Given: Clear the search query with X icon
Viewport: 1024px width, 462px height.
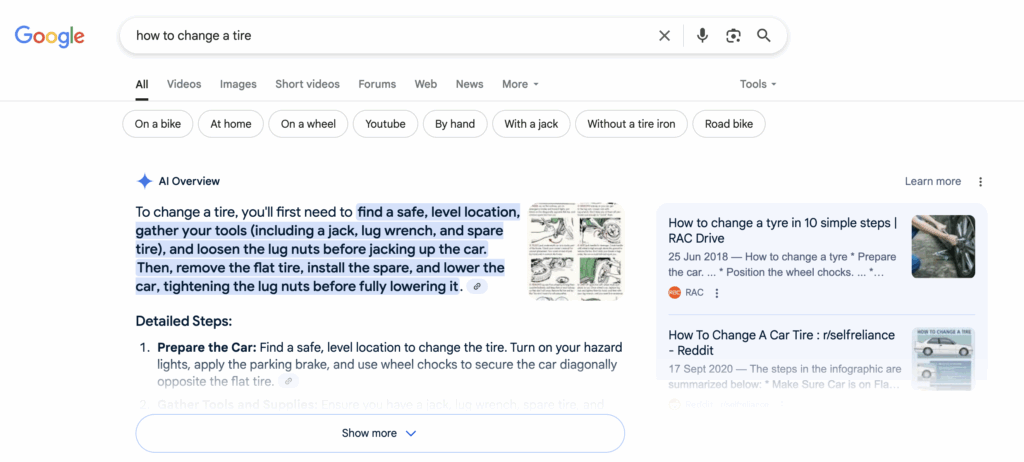Looking at the screenshot, I should pyautogui.click(x=664, y=36).
